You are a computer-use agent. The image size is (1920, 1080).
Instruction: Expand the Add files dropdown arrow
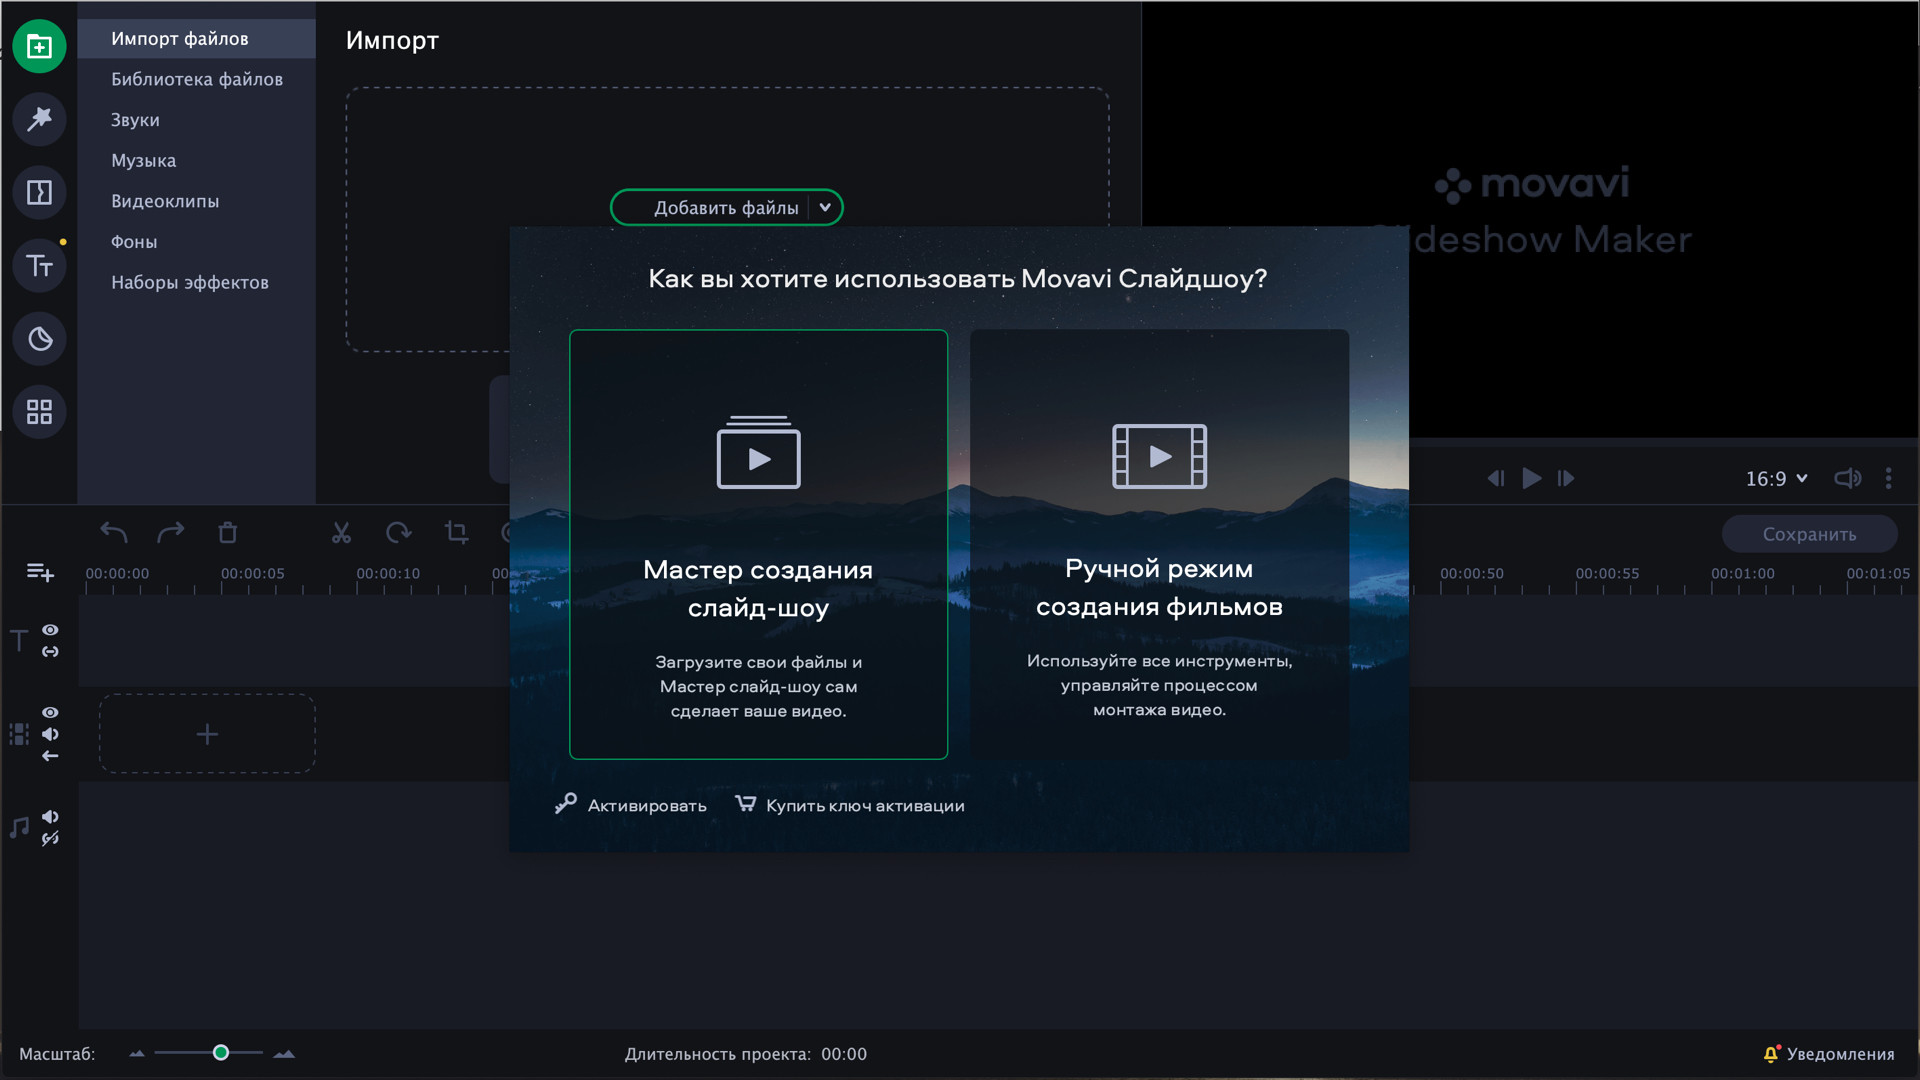tap(825, 208)
